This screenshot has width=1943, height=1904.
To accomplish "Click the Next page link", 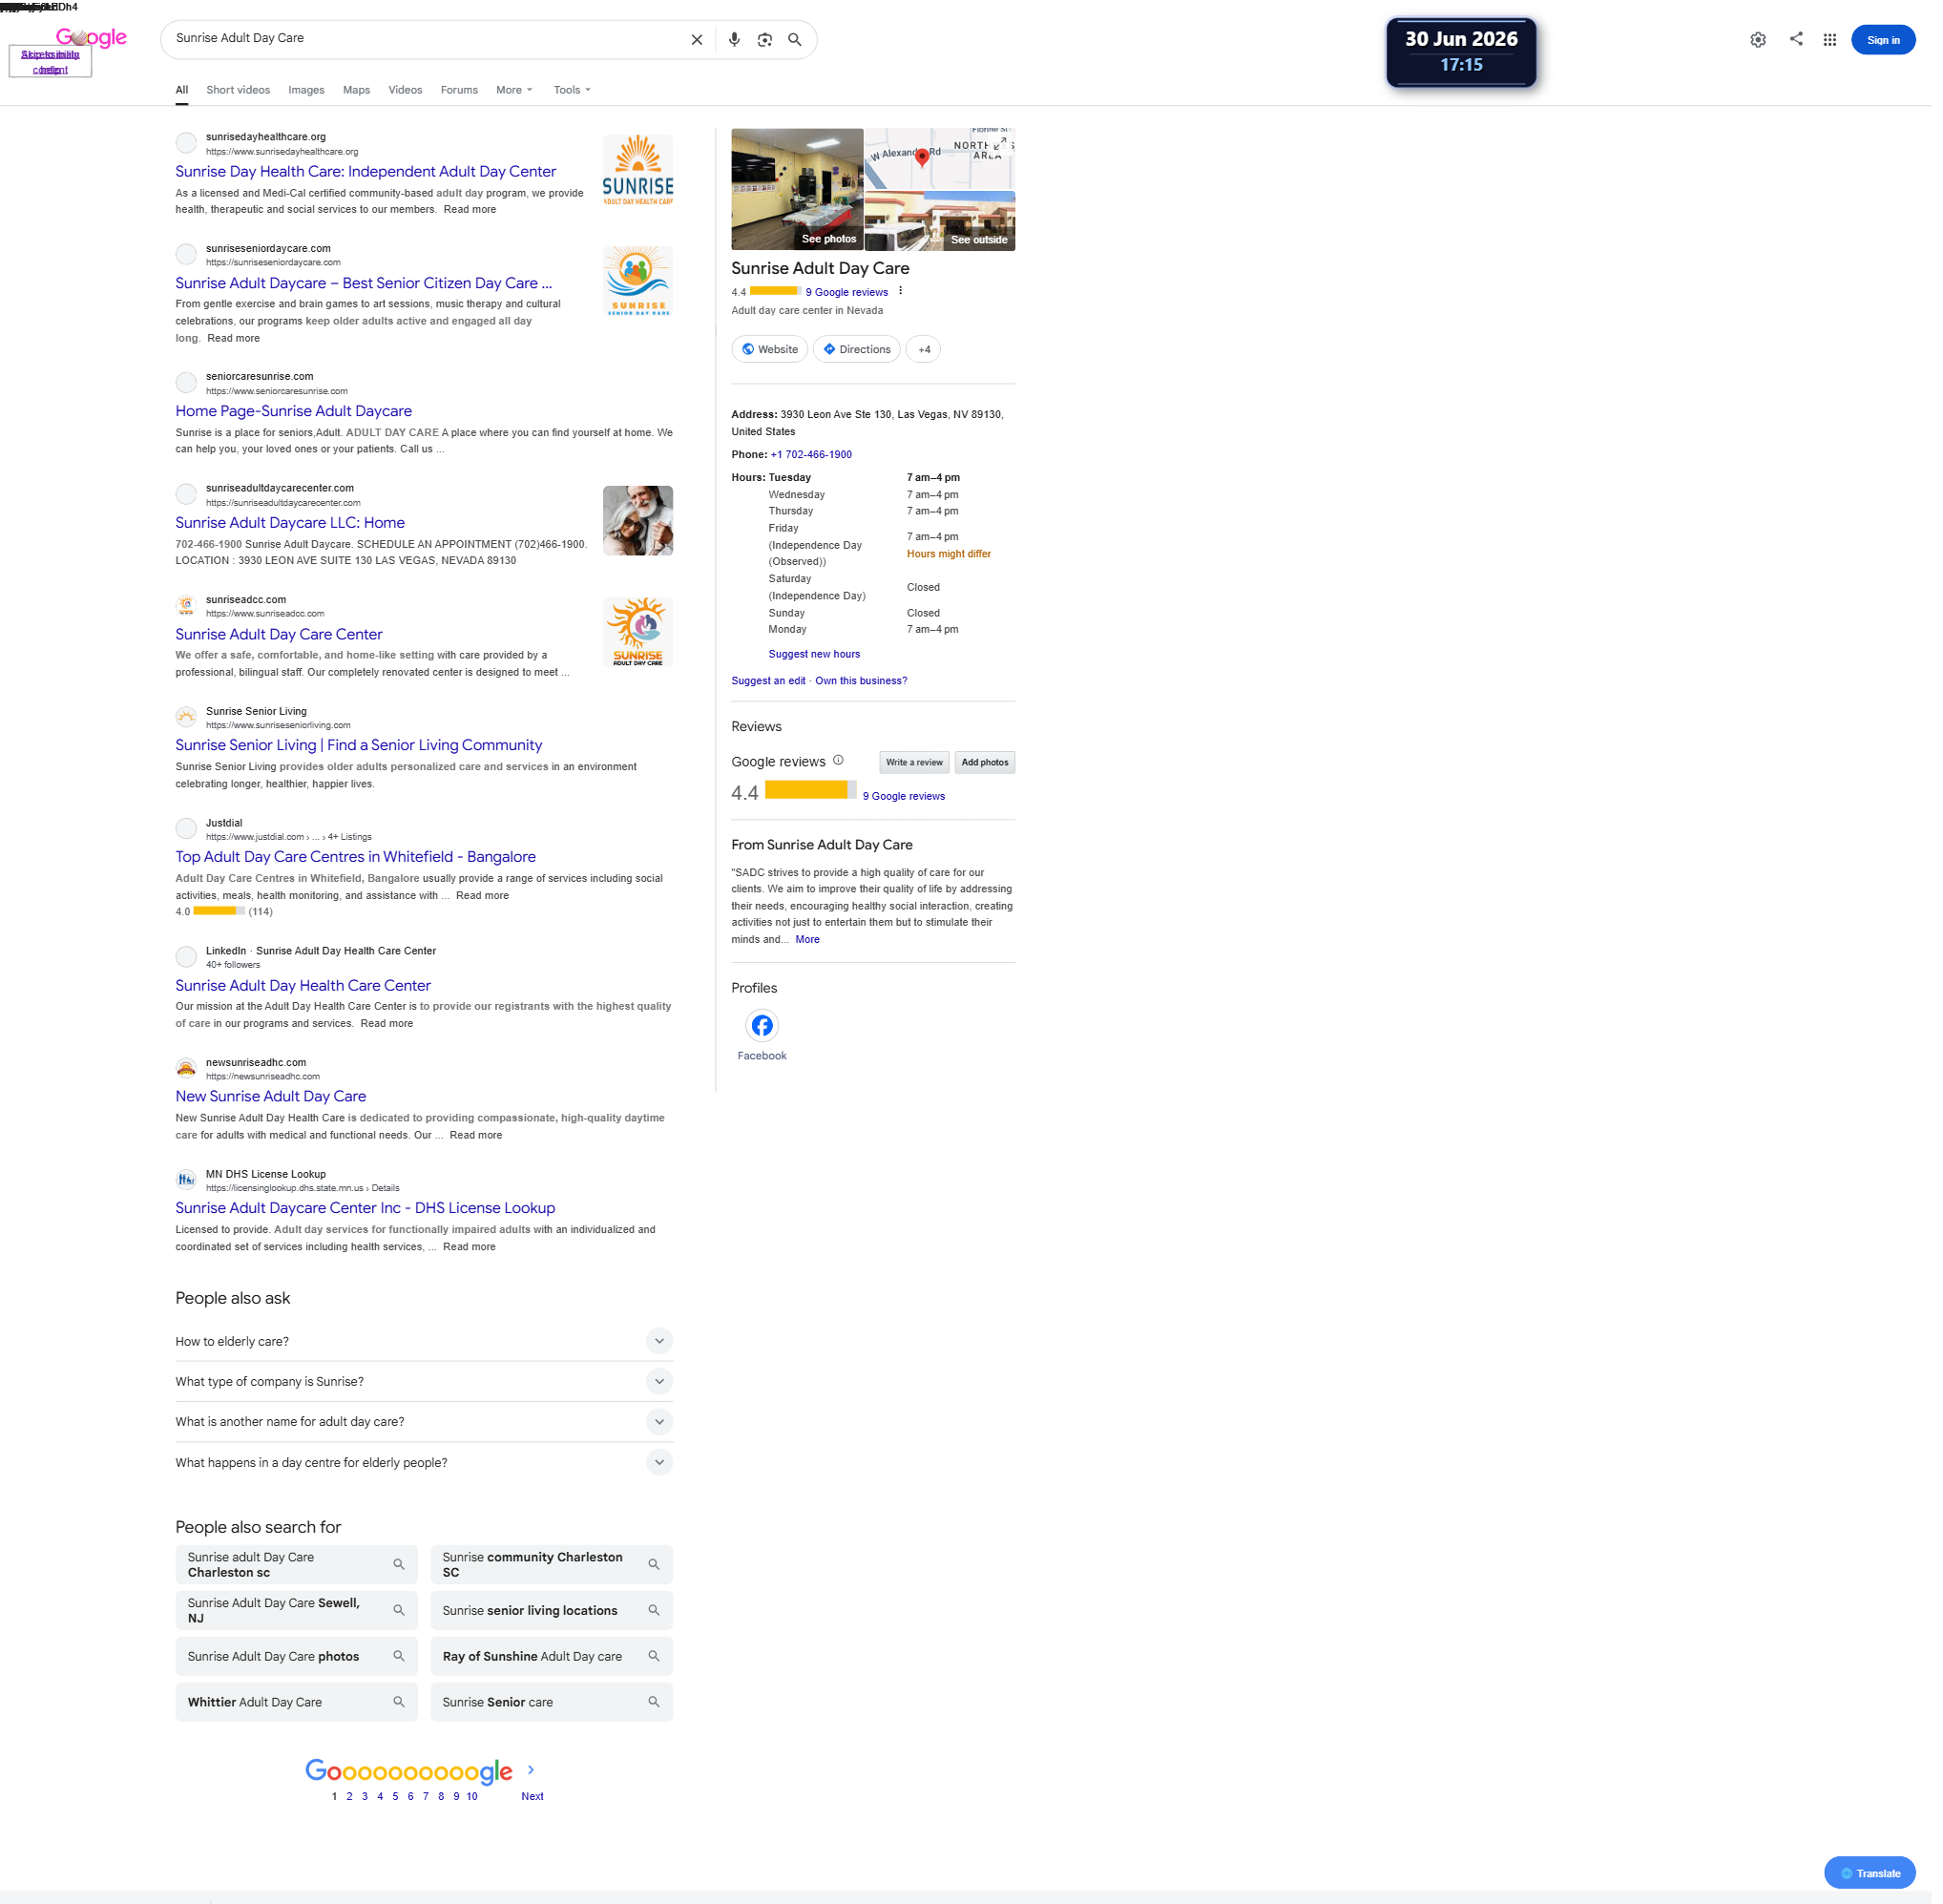I will (x=532, y=1796).
